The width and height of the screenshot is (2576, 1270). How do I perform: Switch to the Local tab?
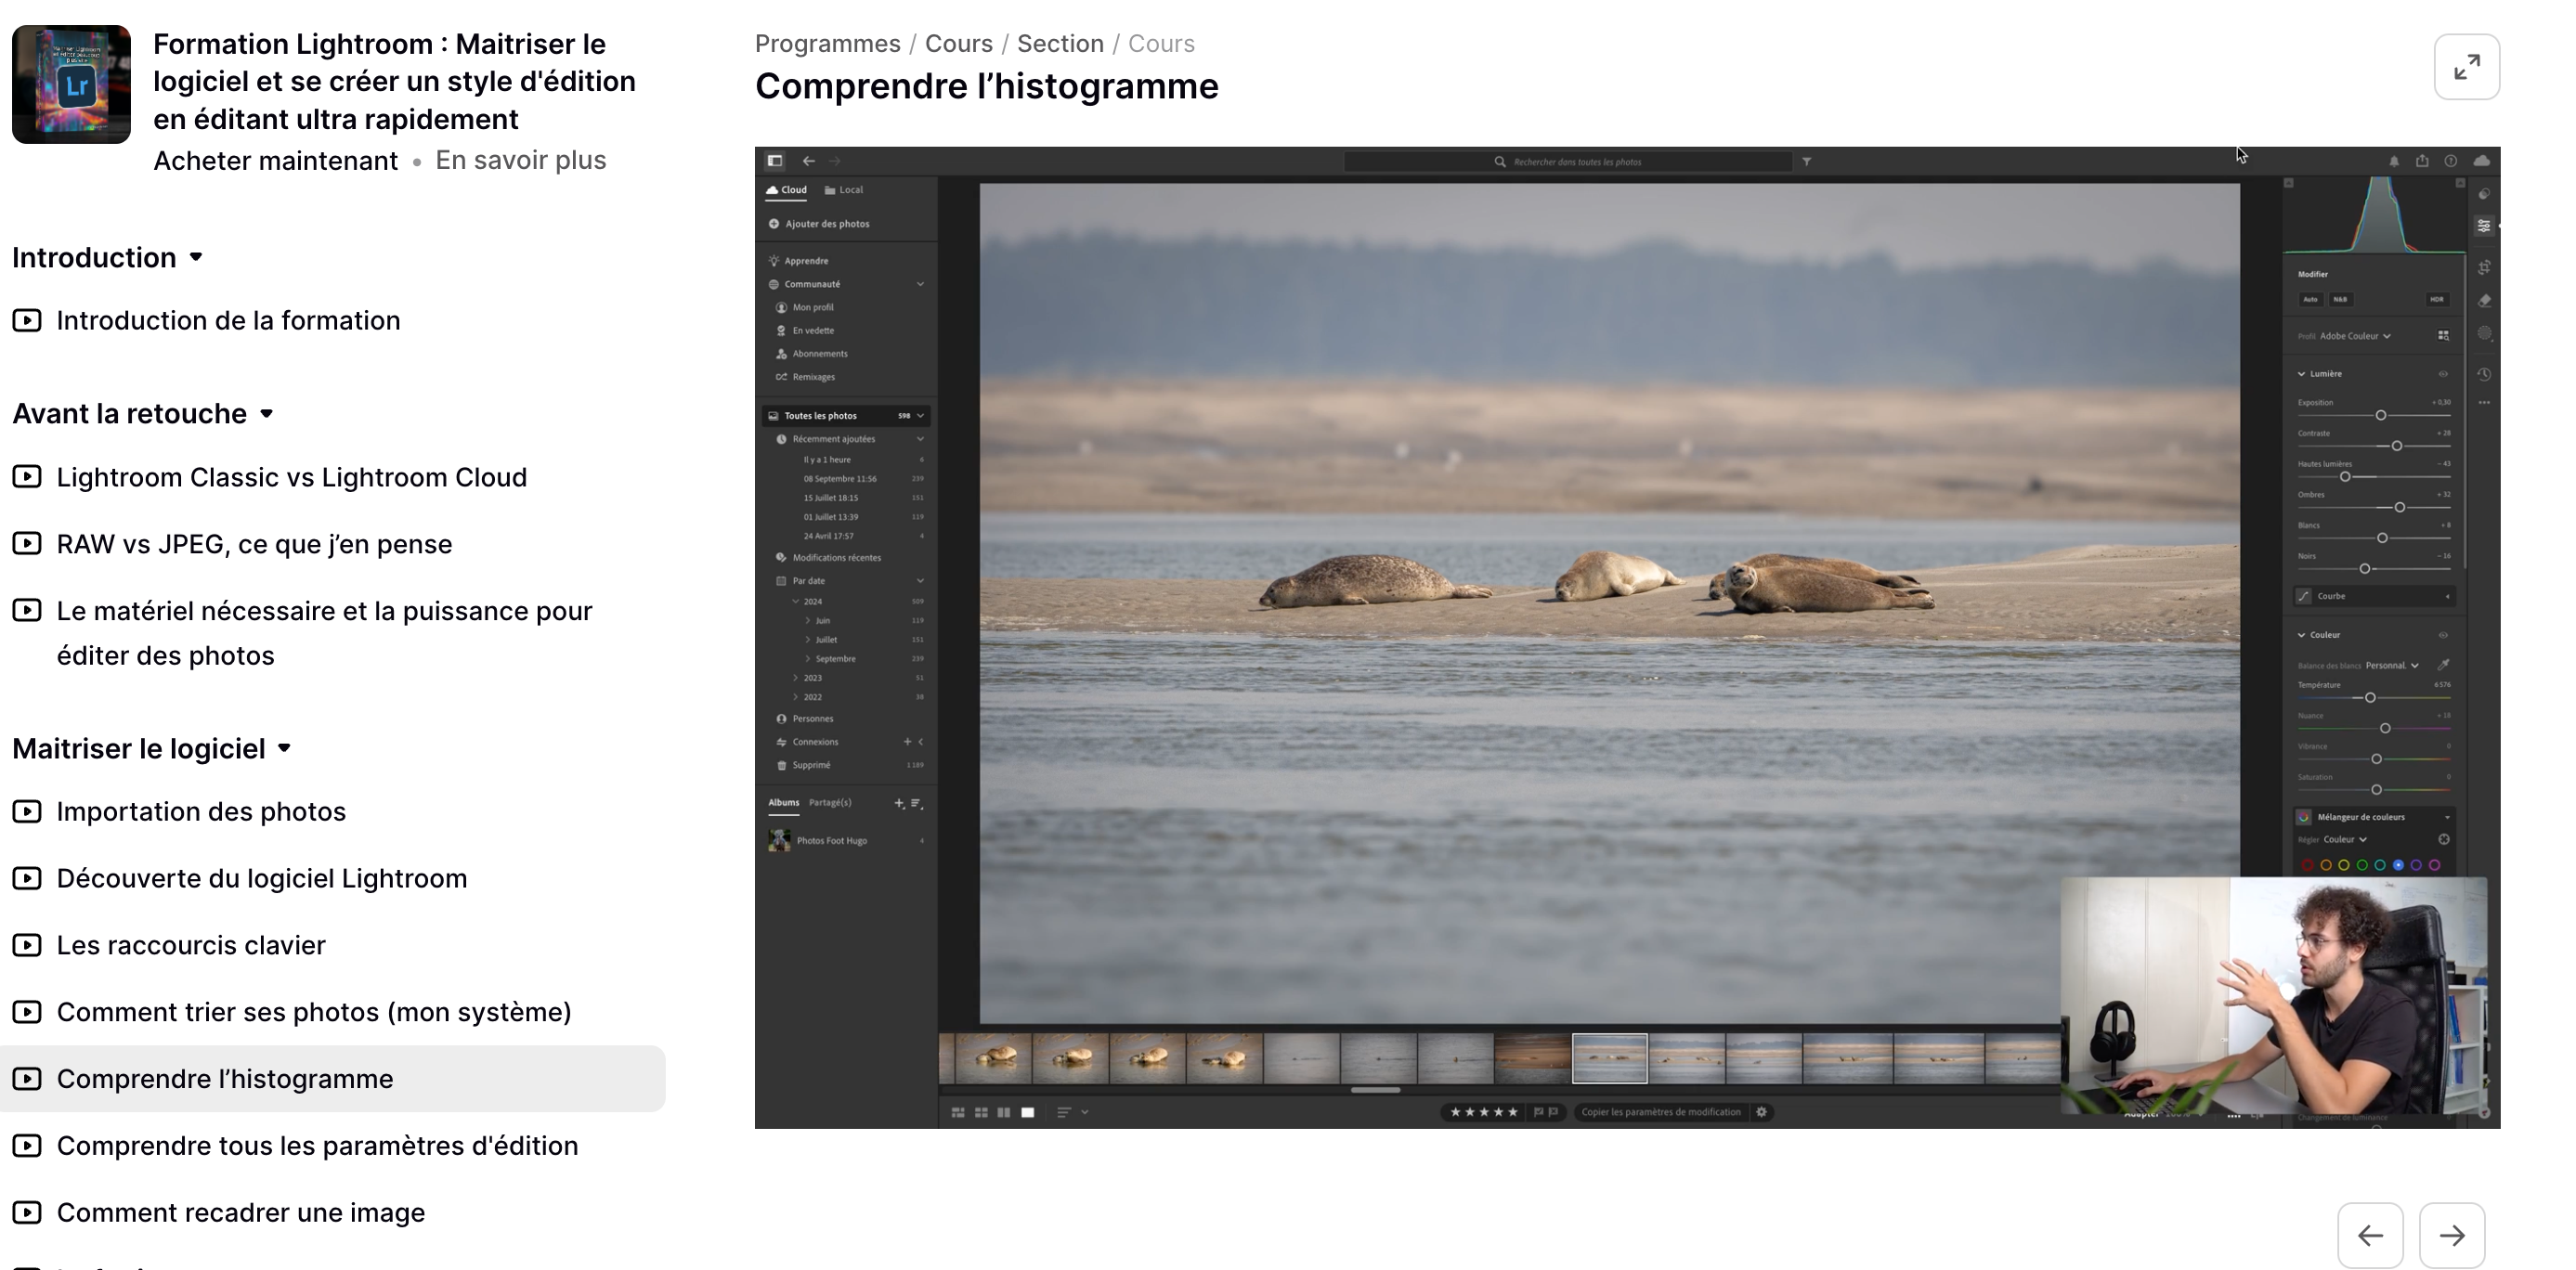(844, 190)
